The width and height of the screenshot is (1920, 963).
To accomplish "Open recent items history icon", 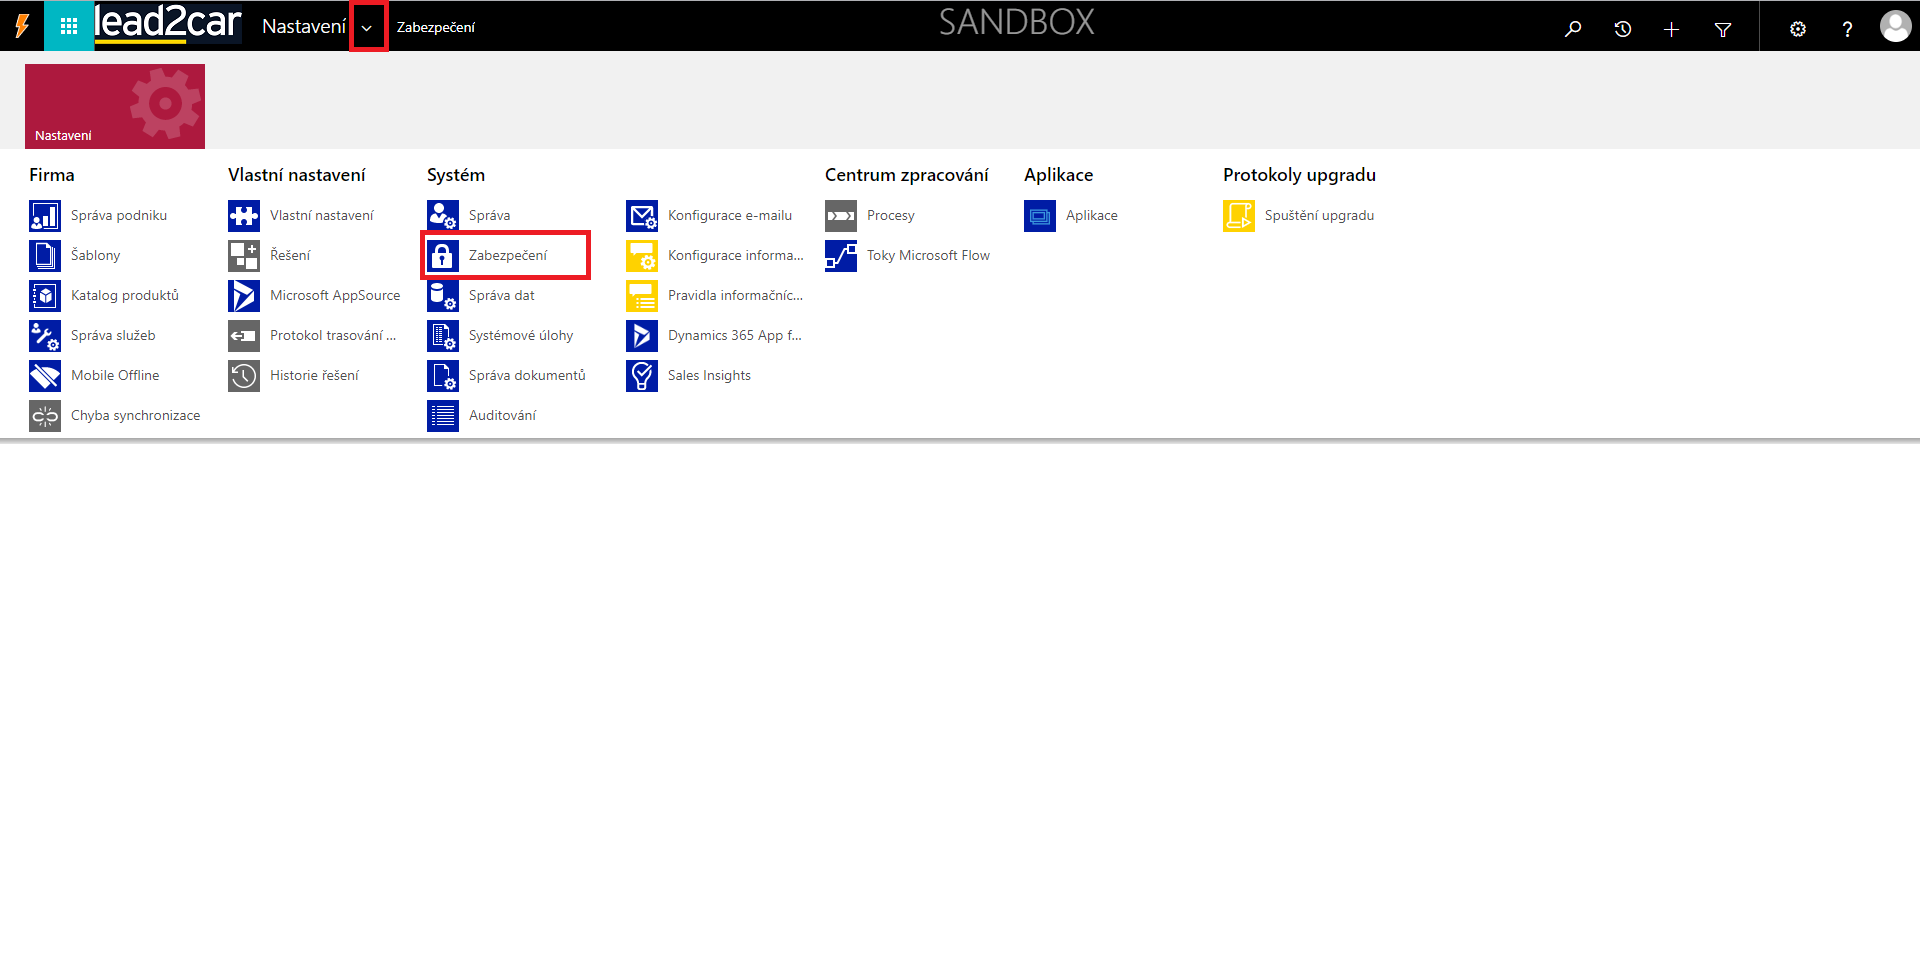I will coord(1622,29).
